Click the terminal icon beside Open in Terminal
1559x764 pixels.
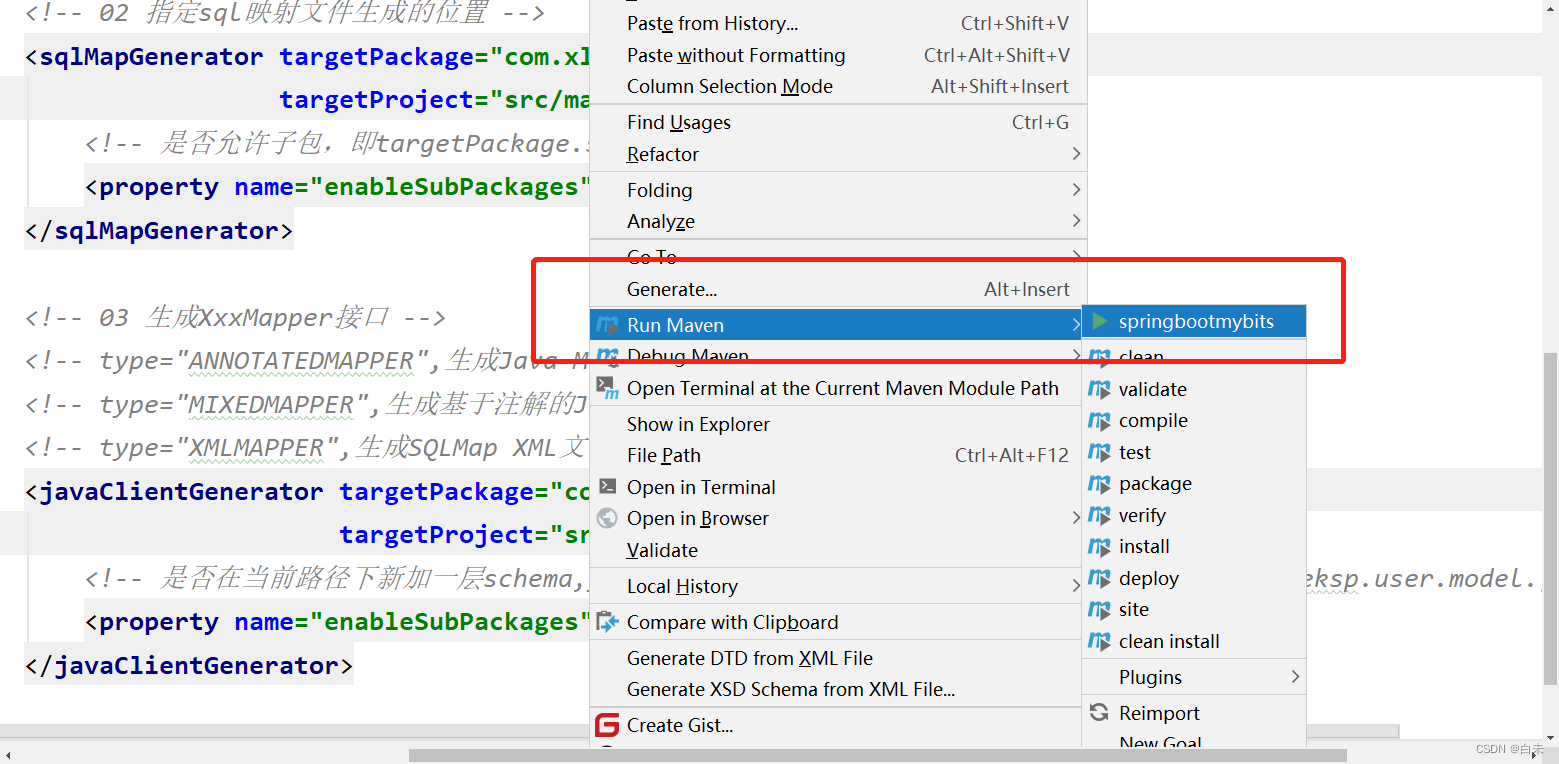(x=608, y=487)
